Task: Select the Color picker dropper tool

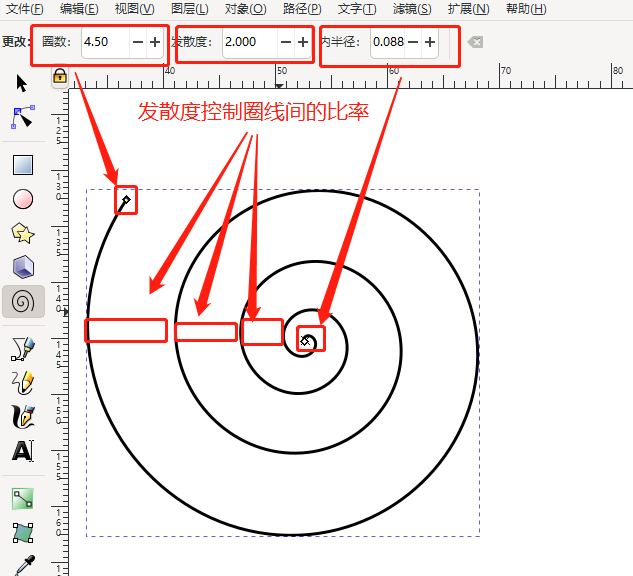Action: (x=24, y=565)
